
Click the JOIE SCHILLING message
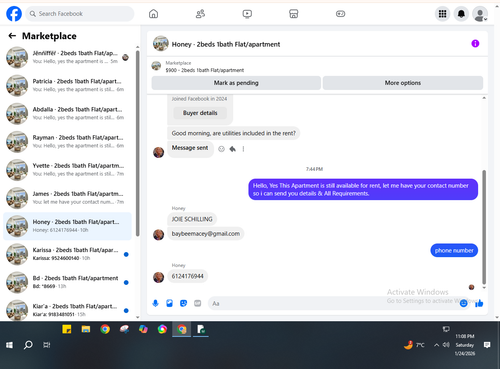click(192, 219)
